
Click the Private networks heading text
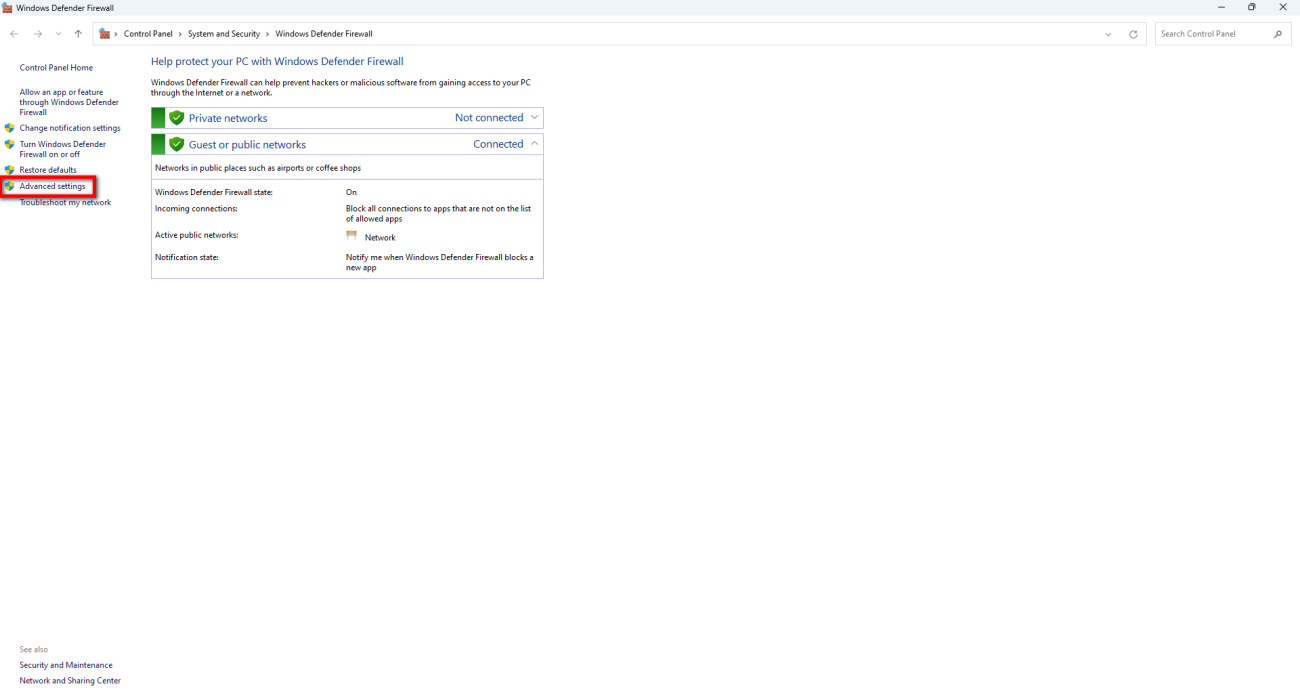[x=228, y=118]
